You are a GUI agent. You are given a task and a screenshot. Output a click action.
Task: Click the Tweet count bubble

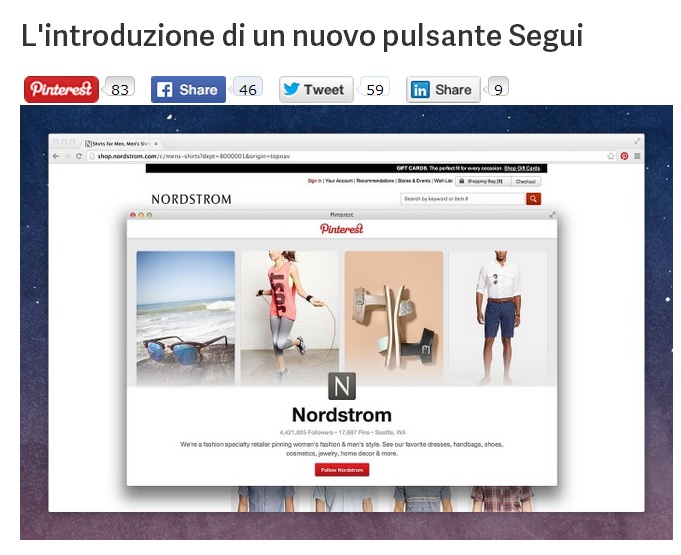point(375,89)
